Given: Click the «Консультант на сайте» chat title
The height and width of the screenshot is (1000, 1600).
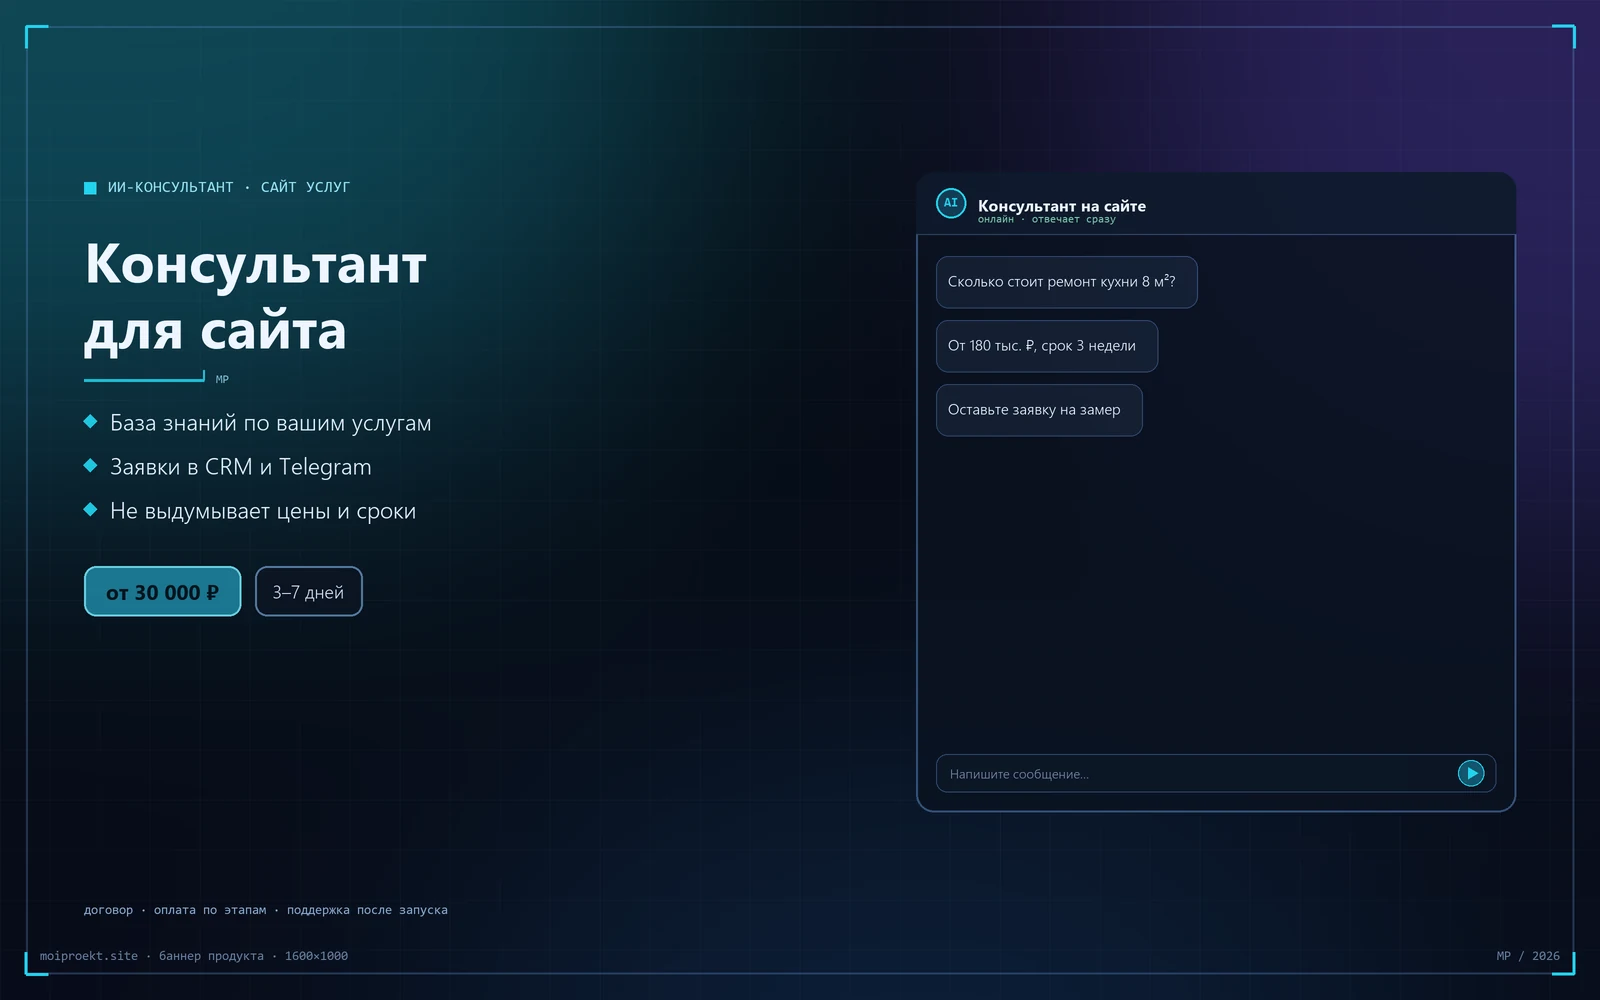Looking at the screenshot, I should click(1062, 206).
